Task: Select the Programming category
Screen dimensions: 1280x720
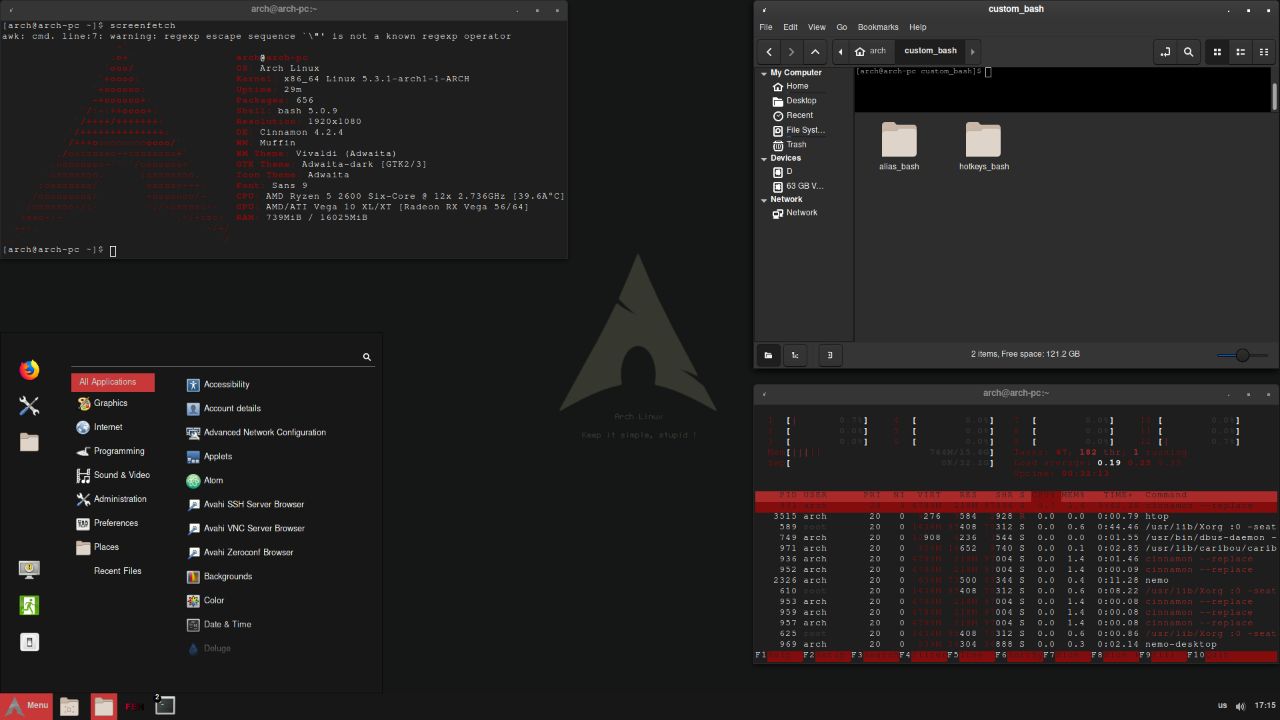Action: pos(110,451)
